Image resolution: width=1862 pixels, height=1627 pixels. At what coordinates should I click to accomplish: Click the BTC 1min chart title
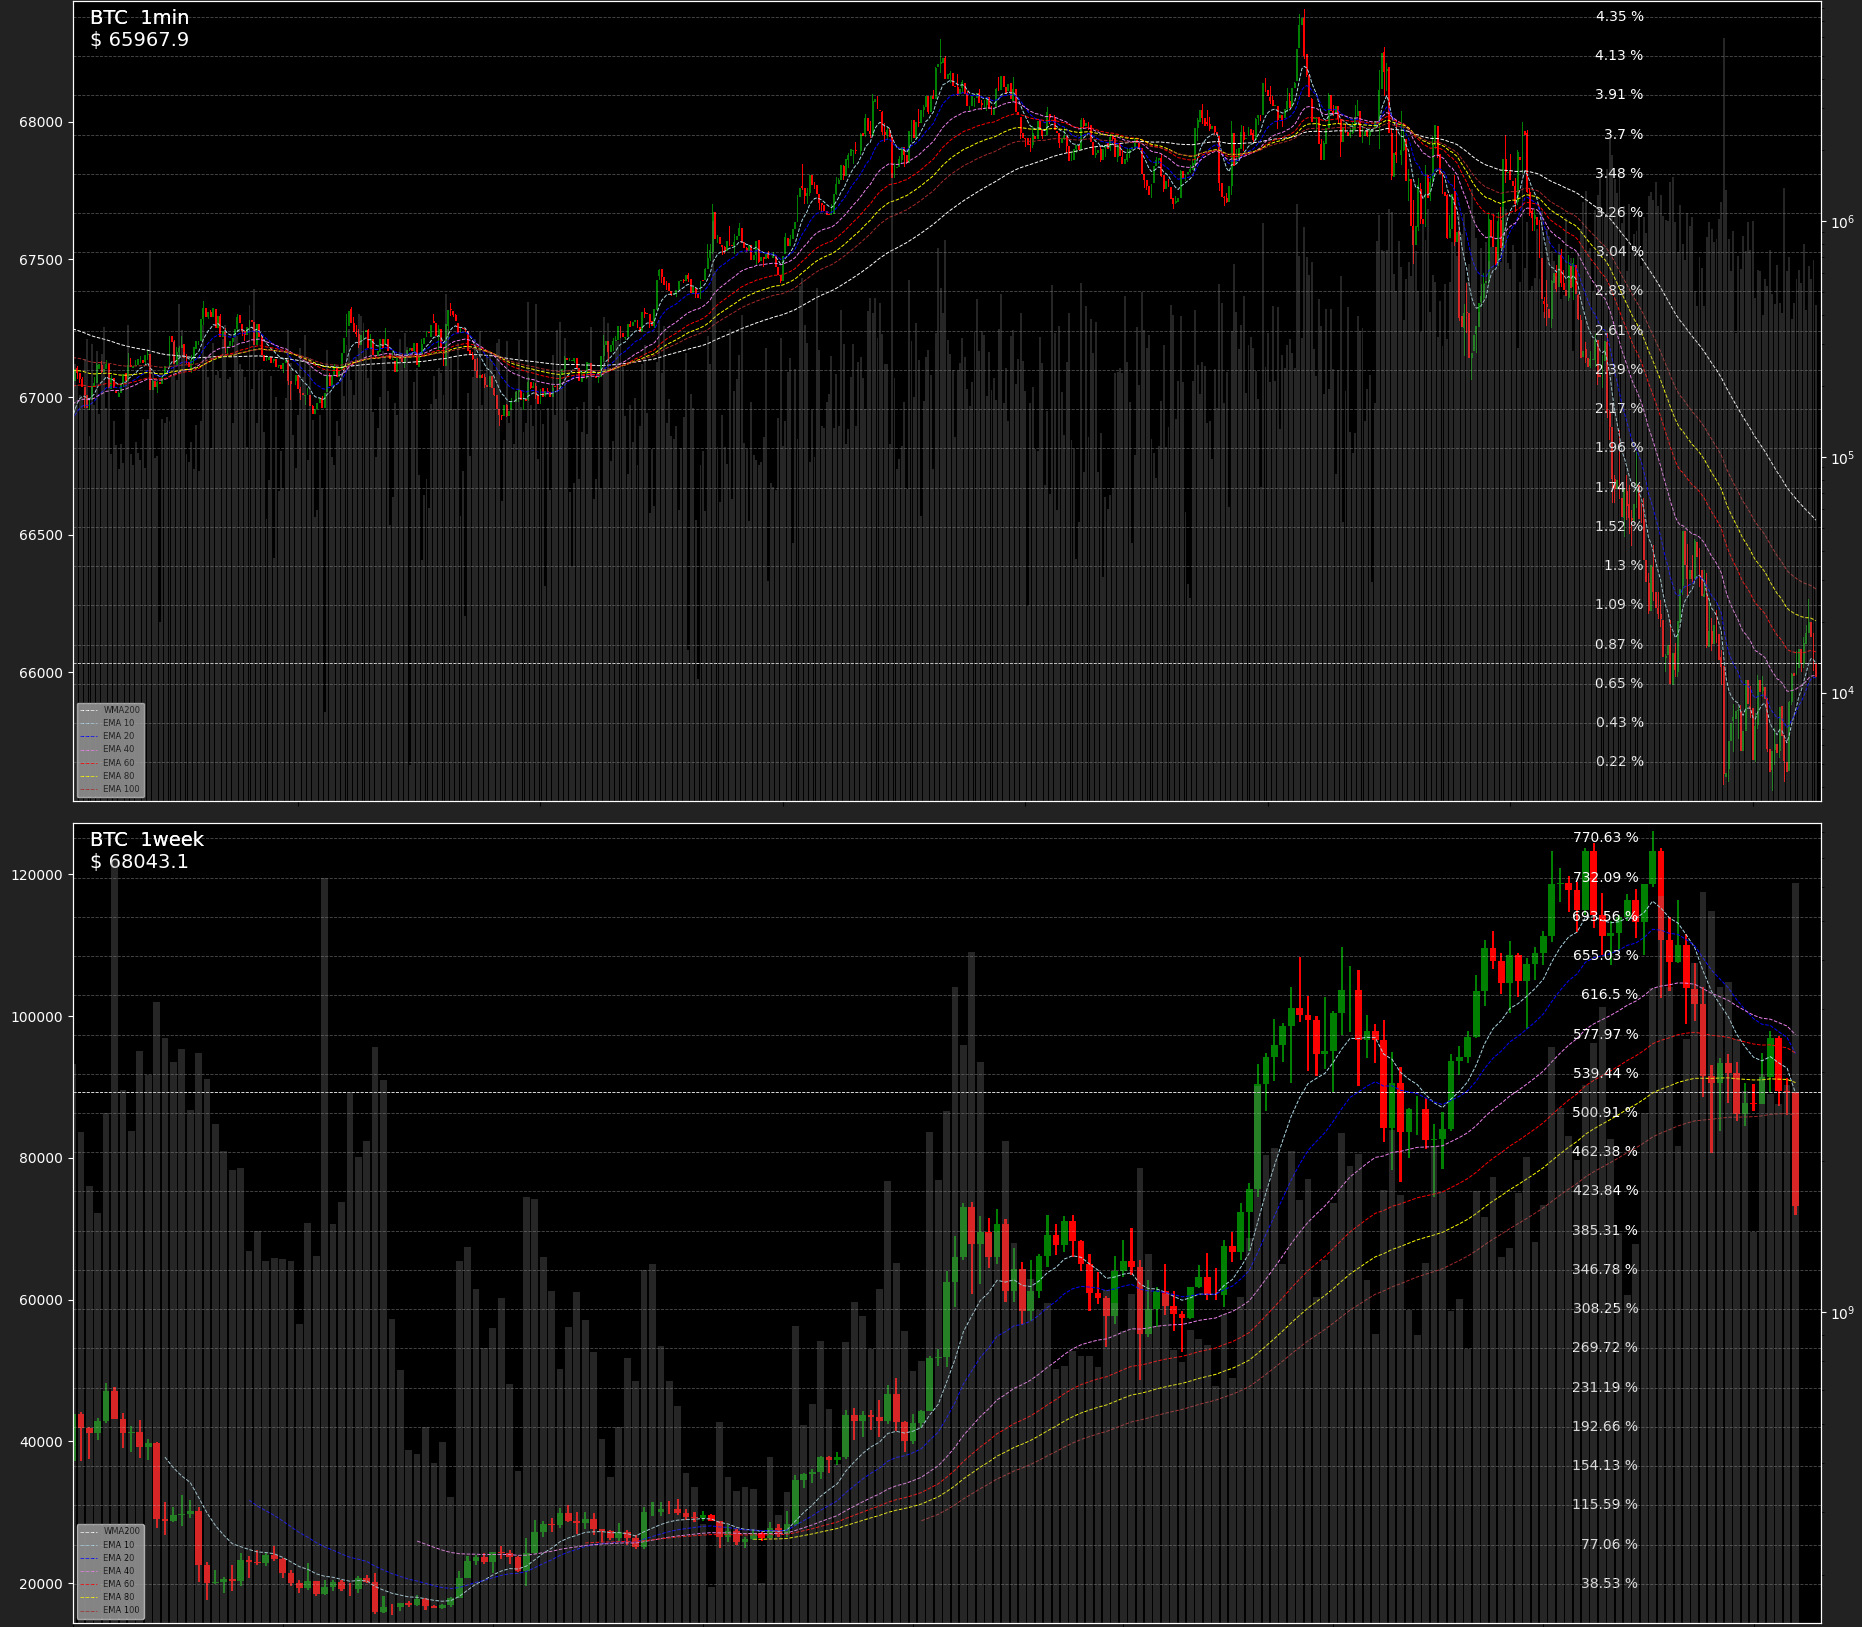coord(139,18)
